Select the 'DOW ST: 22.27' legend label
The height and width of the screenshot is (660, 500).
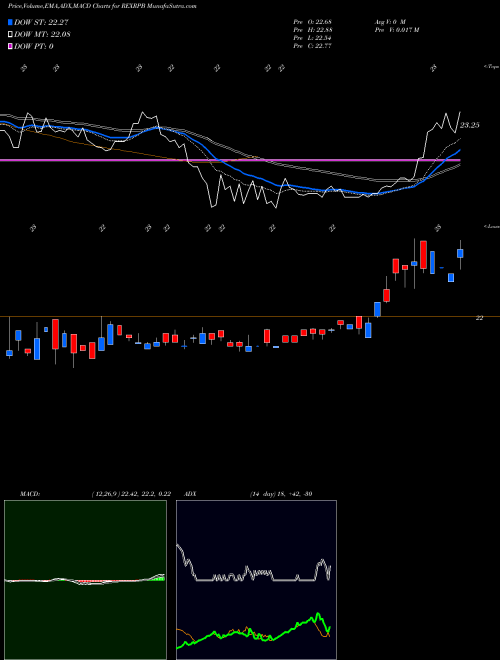coord(41,22)
